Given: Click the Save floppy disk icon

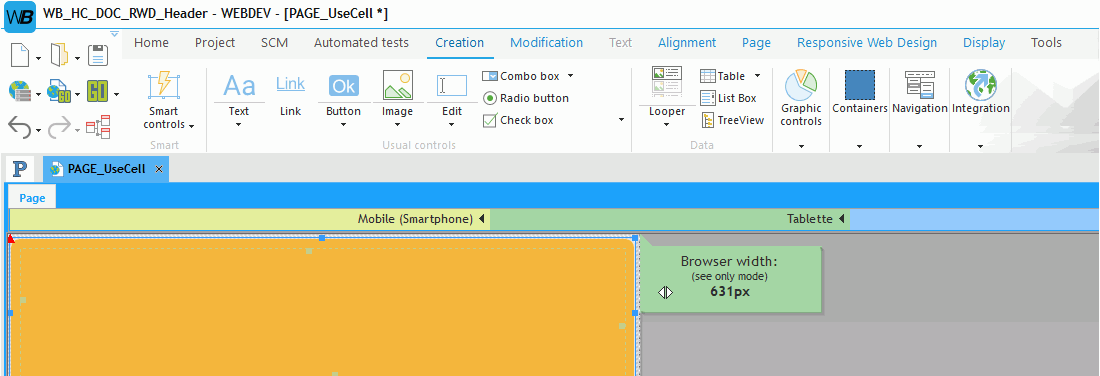Looking at the screenshot, I should pos(97,55).
